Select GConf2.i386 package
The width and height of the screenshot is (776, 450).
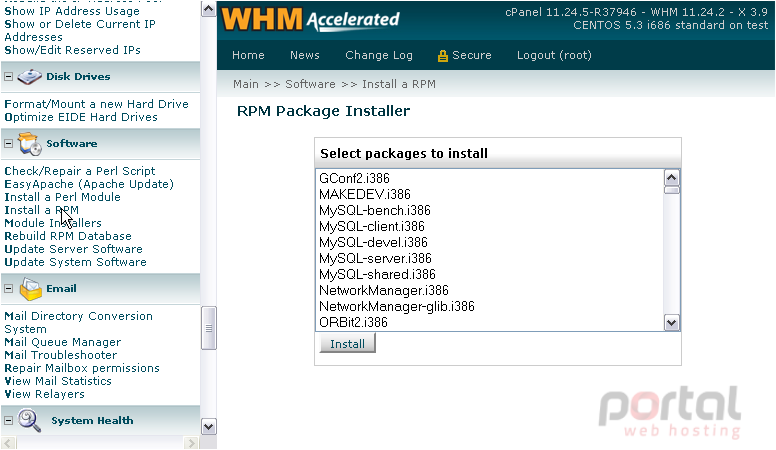354,178
